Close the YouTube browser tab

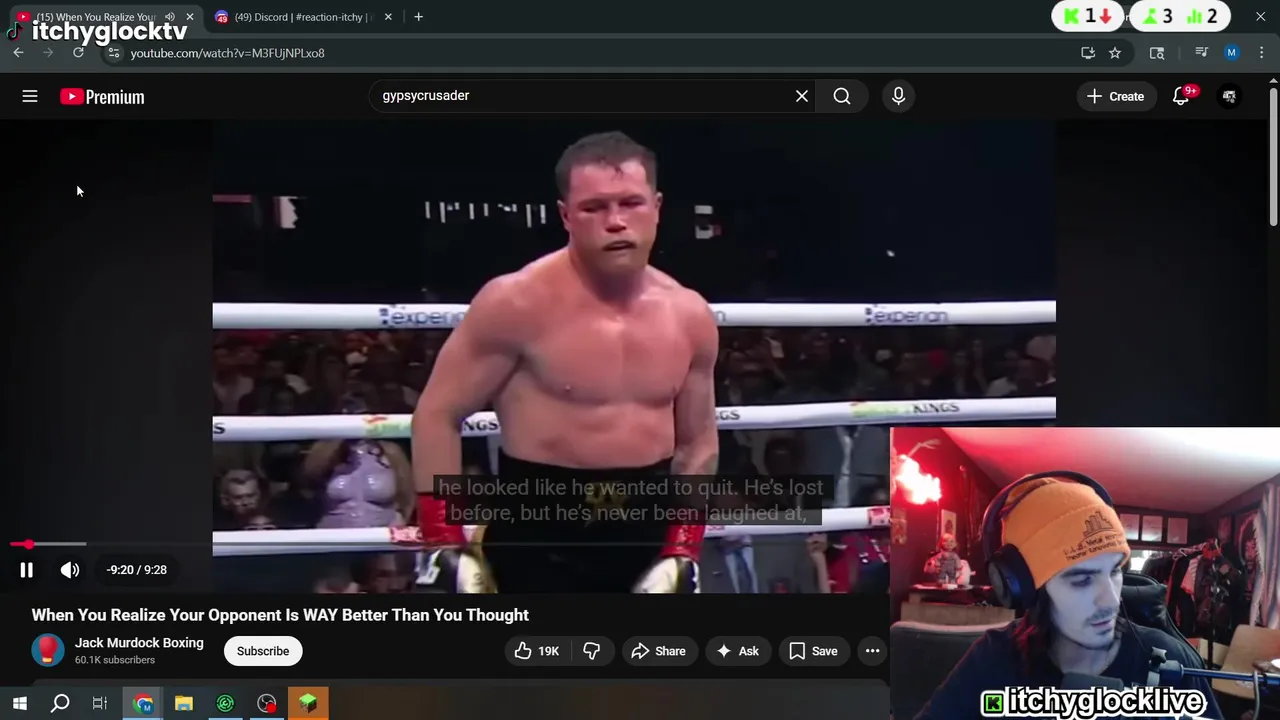click(x=190, y=17)
